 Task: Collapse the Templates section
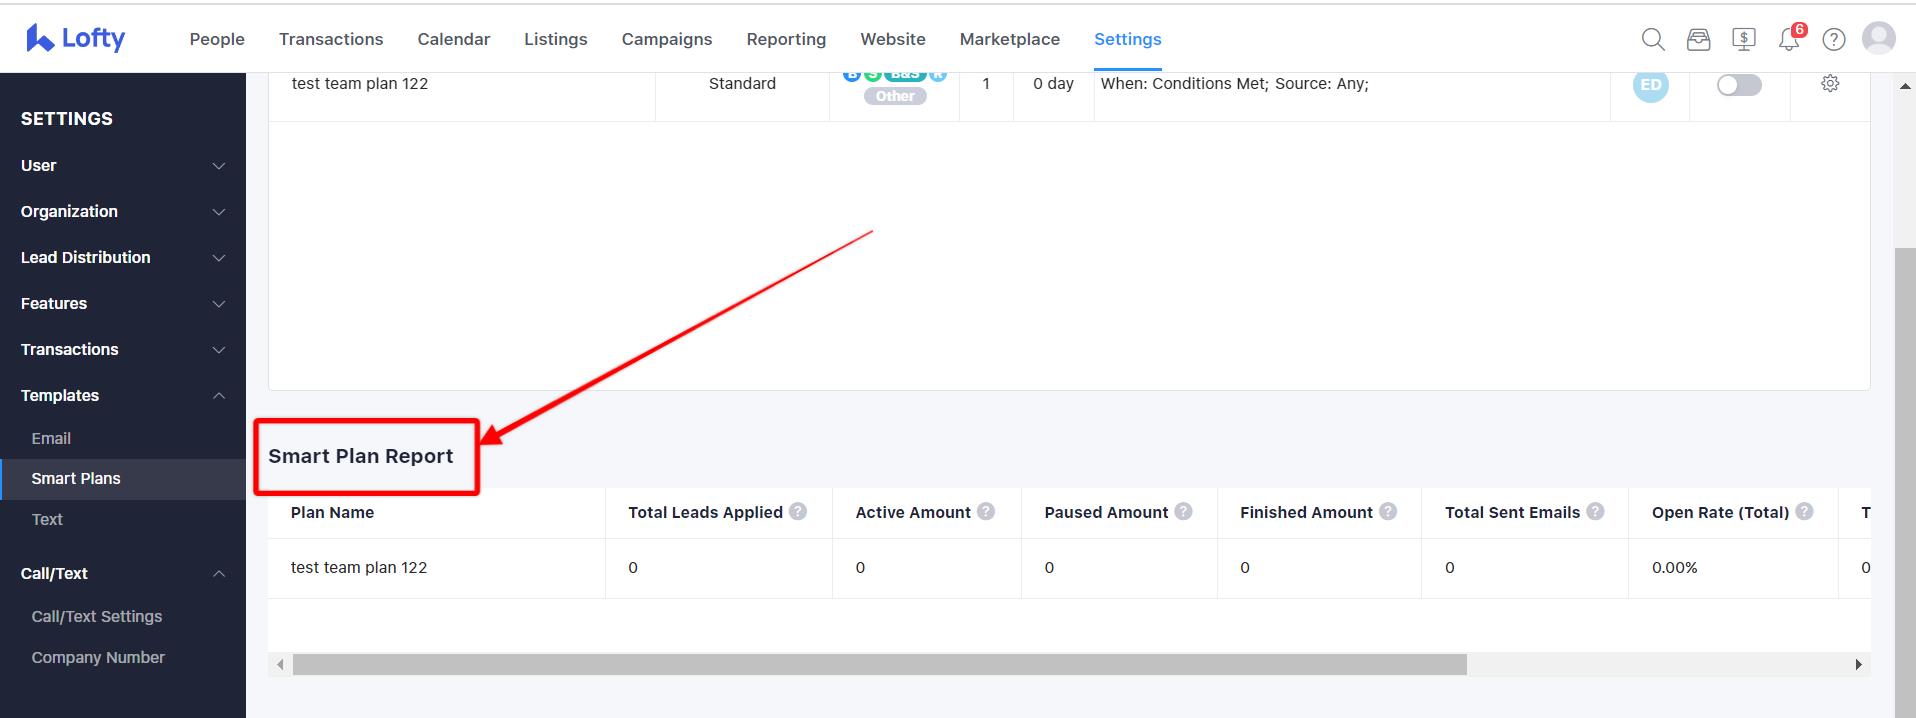pyautogui.click(x=123, y=395)
